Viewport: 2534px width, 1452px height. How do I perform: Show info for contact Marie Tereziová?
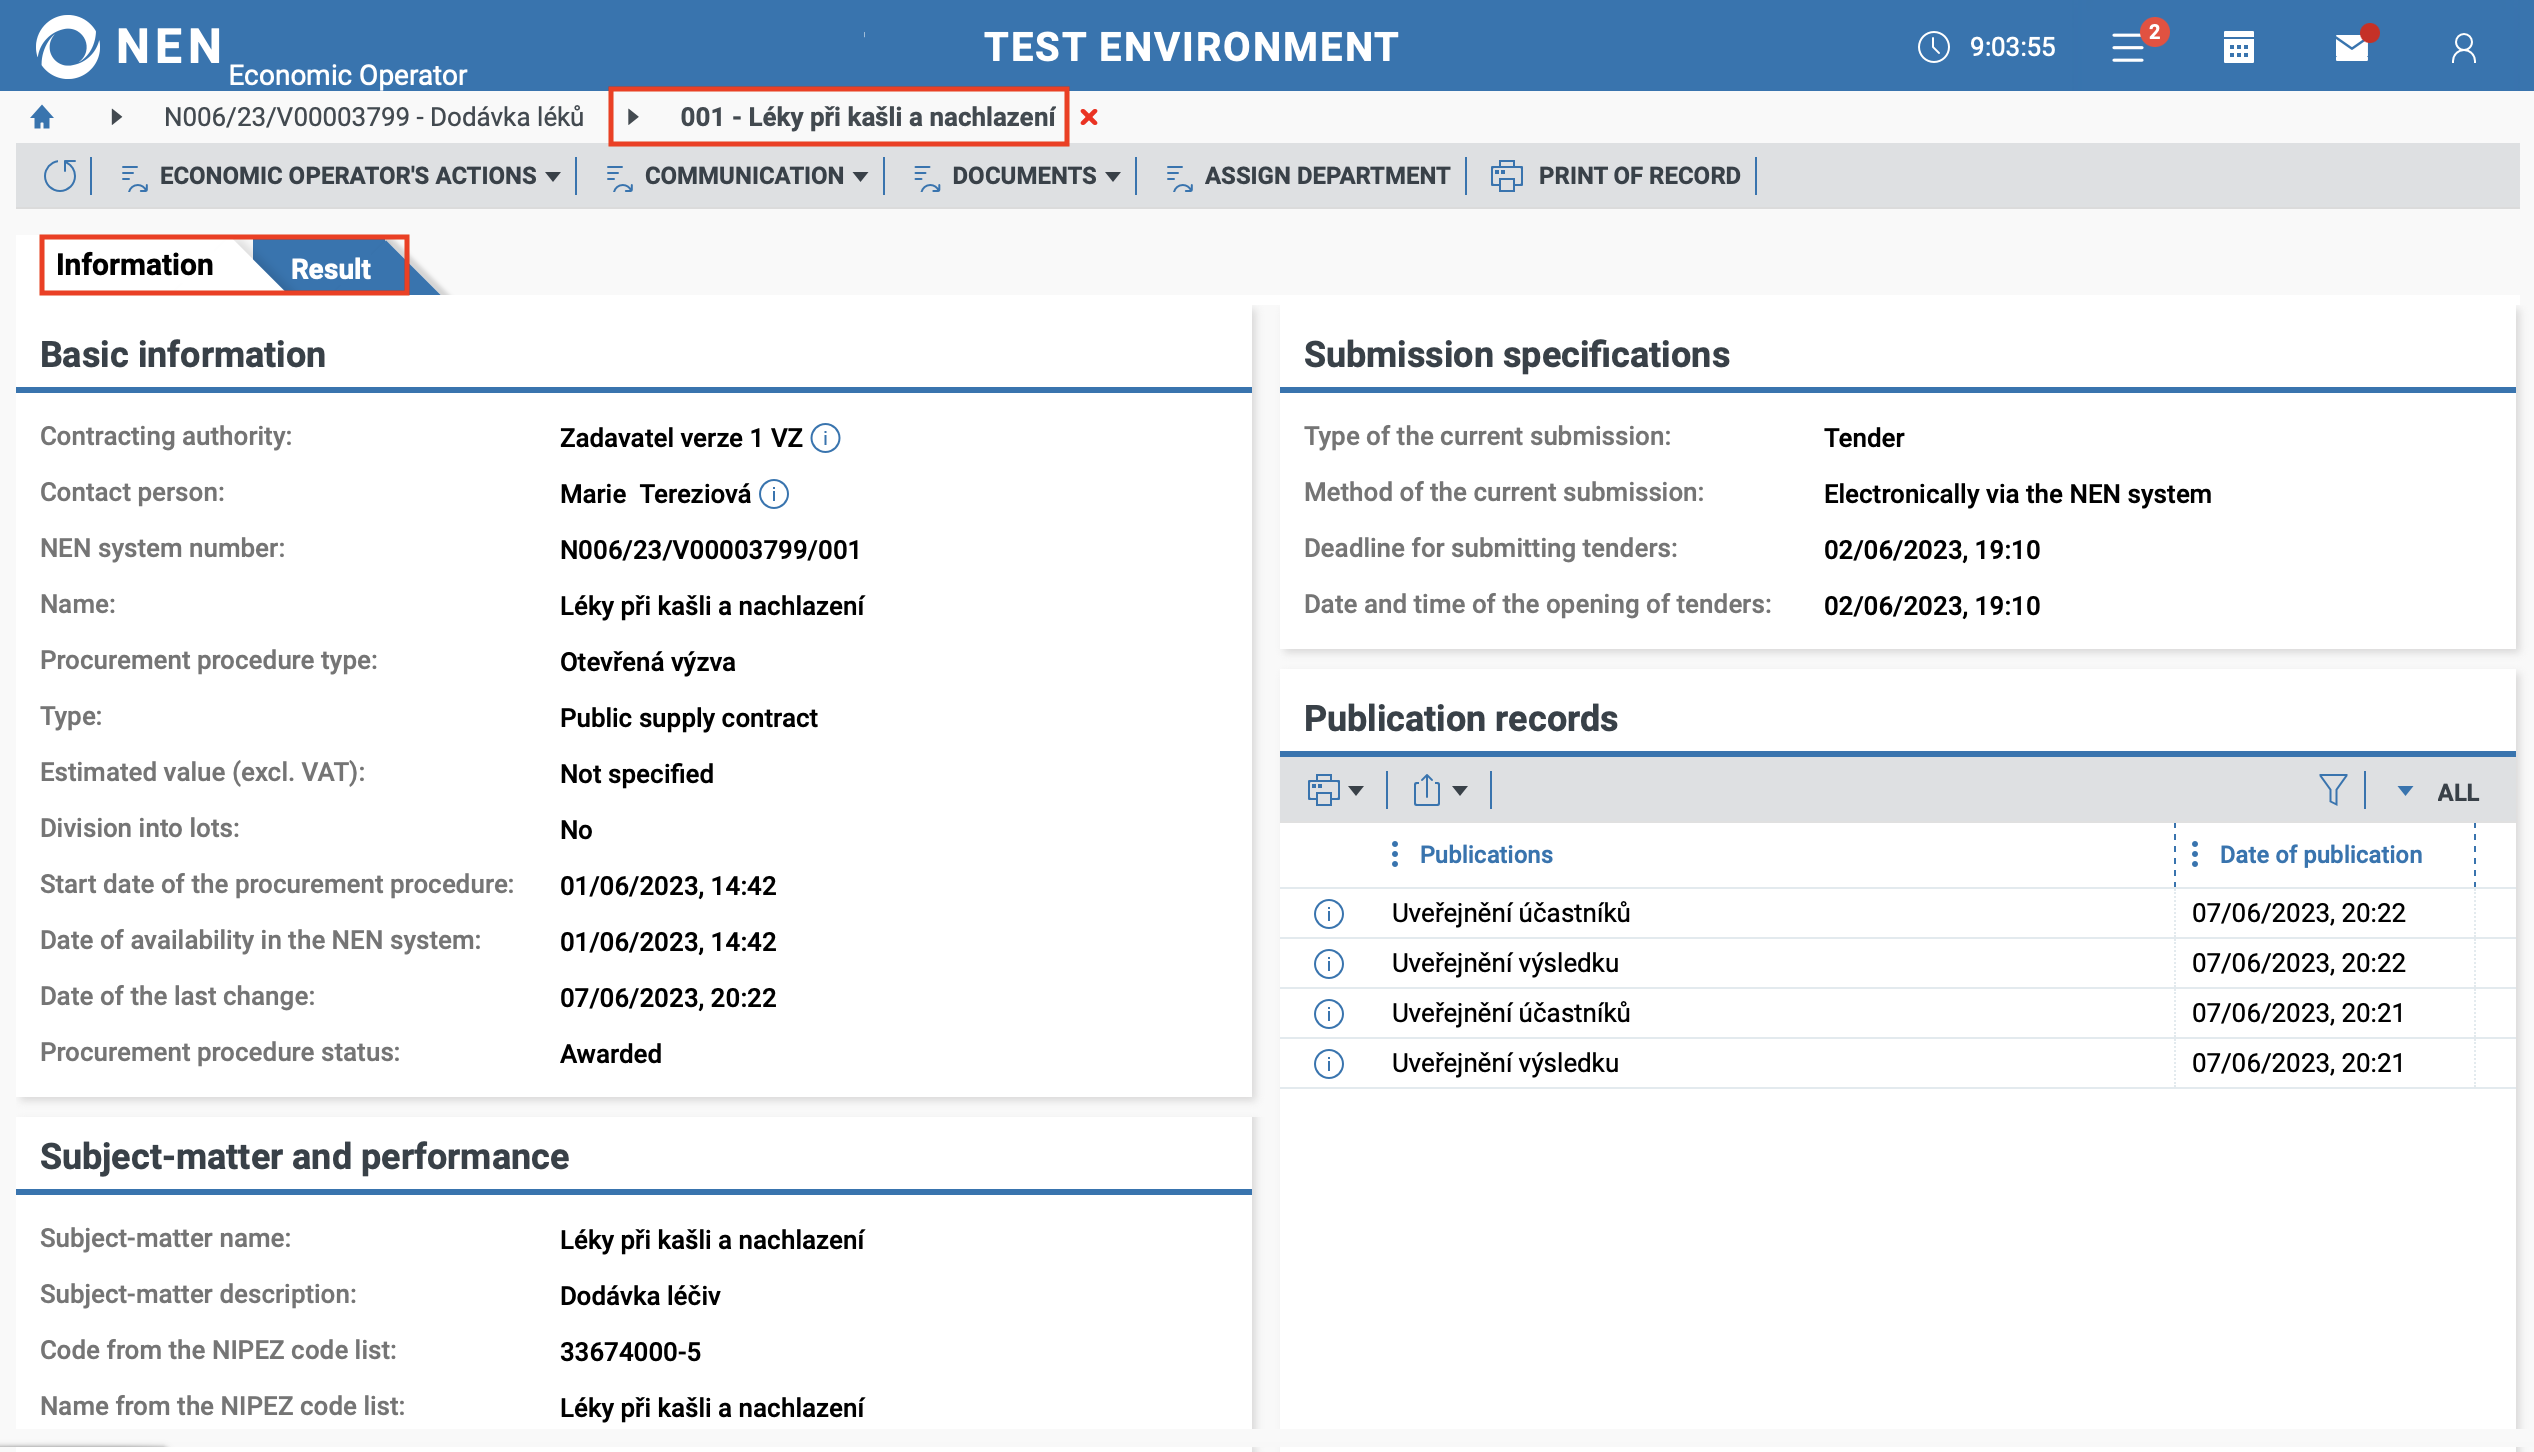[774, 494]
